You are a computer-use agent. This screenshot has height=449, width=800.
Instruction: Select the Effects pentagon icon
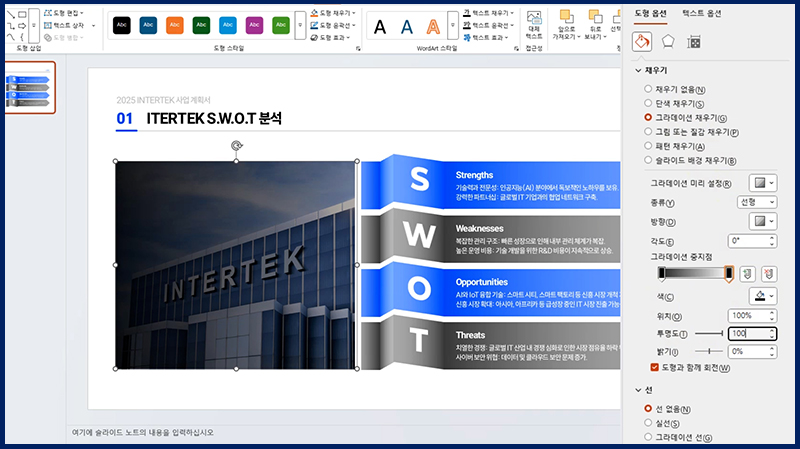click(x=668, y=41)
